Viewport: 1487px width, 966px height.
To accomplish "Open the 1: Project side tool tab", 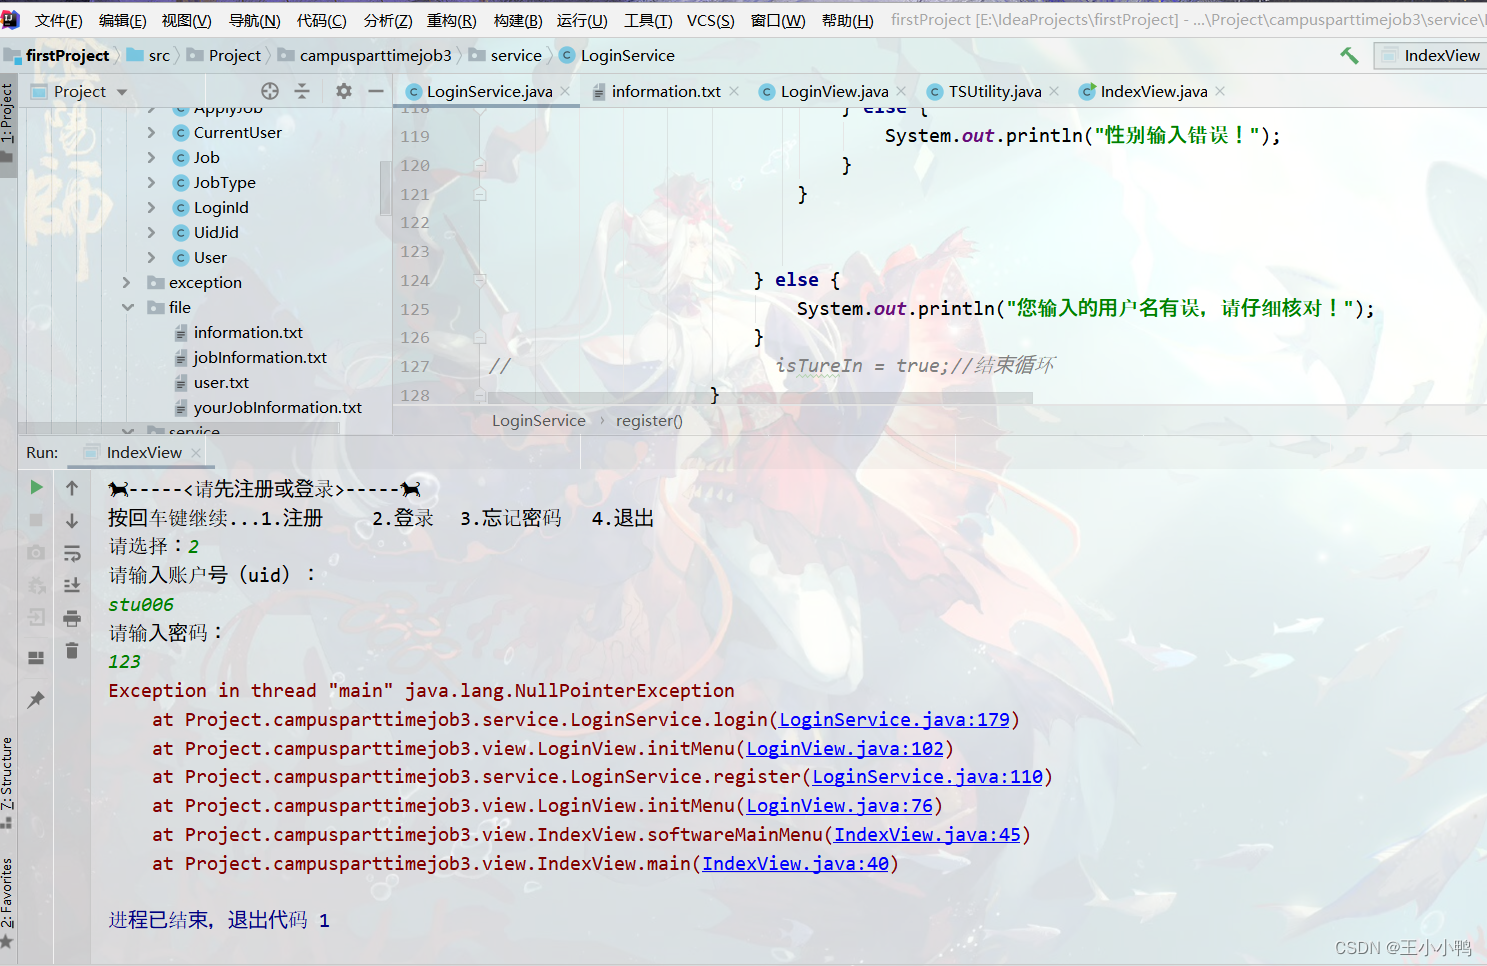I will coord(8,123).
